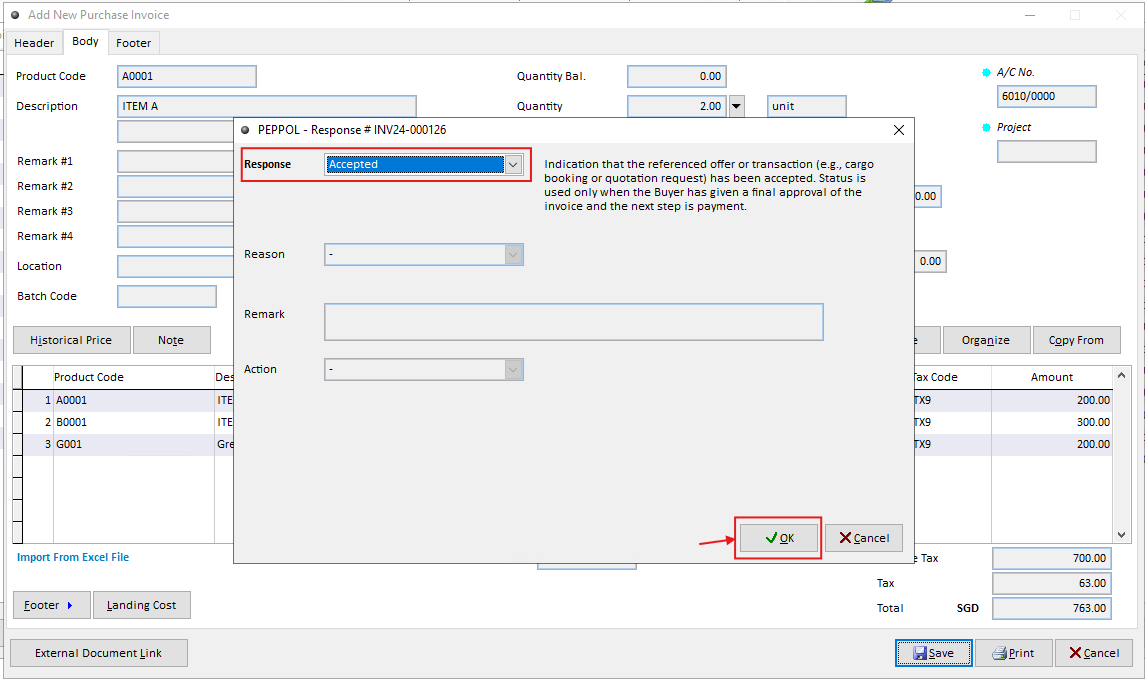Click the Total field 763.00
The height and width of the screenshot is (681, 1145).
[x=1052, y=608]
